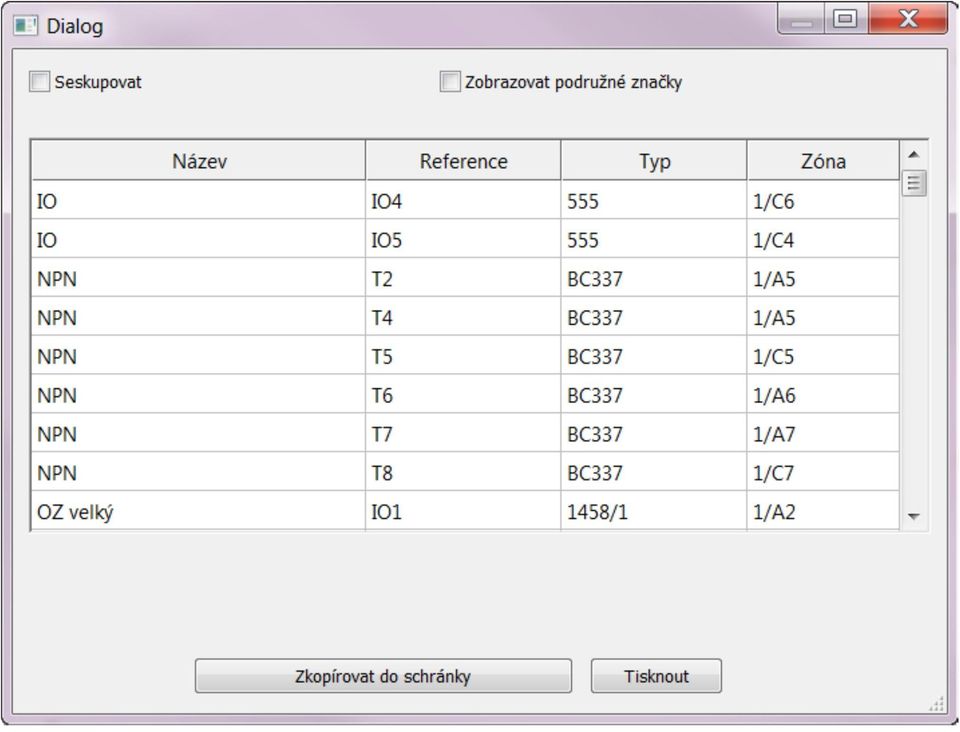Maximize the Dialog window

click(x=846, y=20)
